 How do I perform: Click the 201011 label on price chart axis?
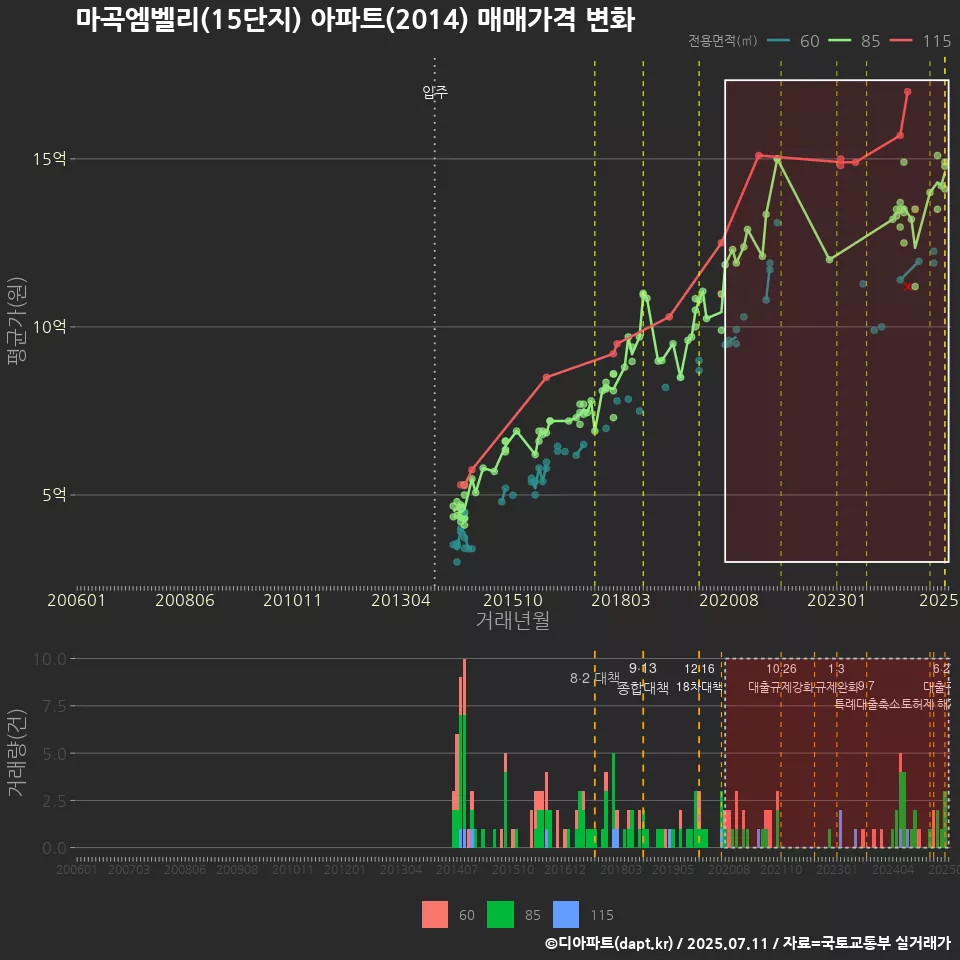point(292,600)
